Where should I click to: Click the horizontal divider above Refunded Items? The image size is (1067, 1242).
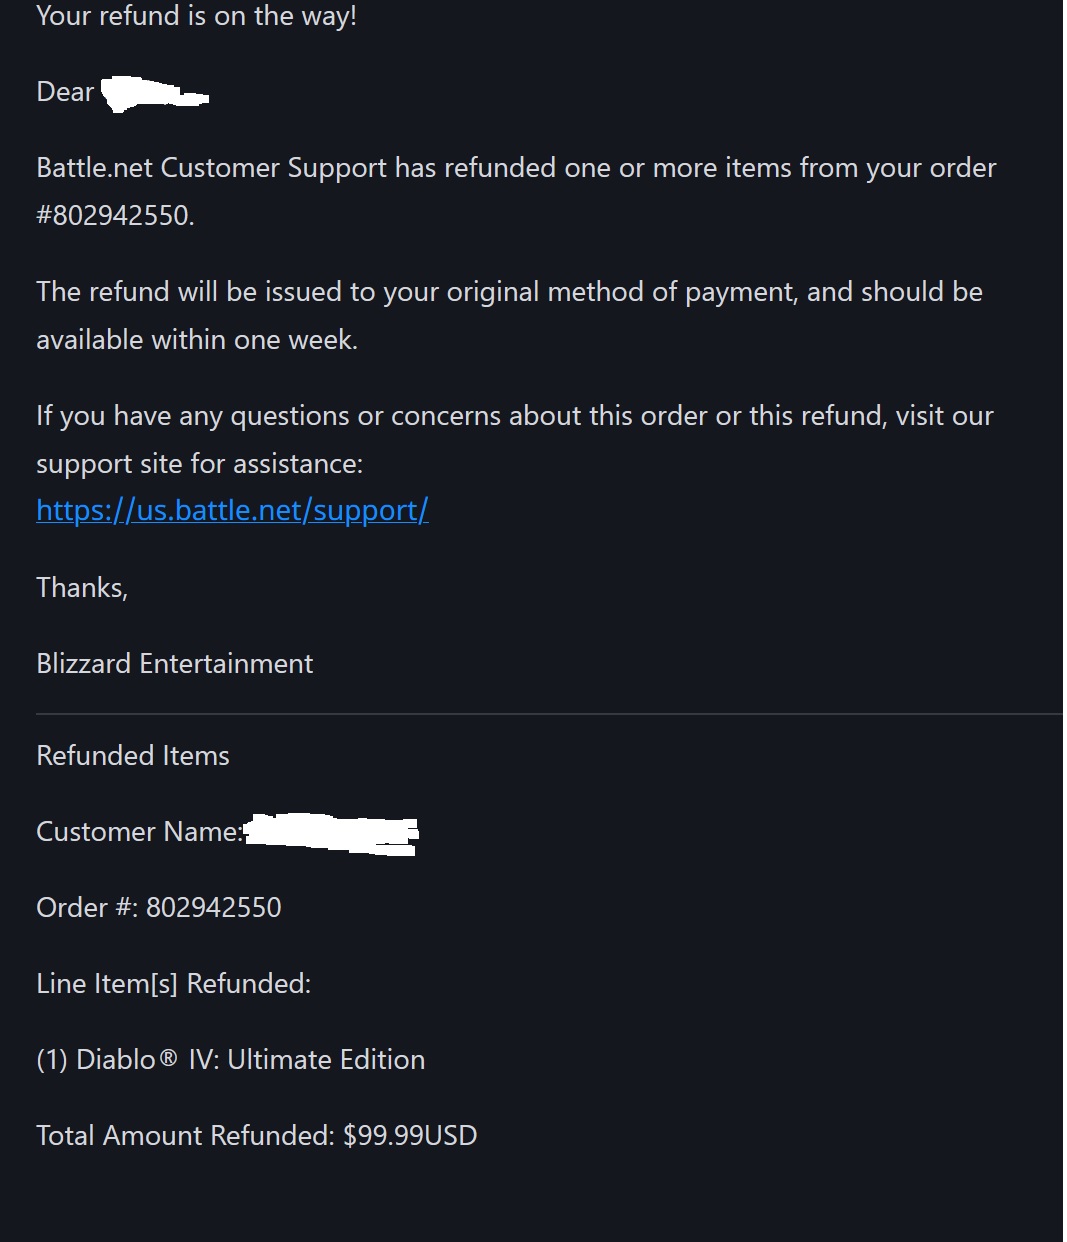tap(548, 714)
